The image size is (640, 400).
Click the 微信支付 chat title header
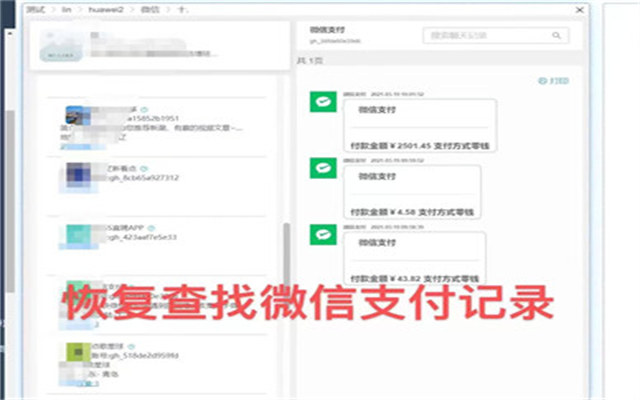(x=327, y=30)
